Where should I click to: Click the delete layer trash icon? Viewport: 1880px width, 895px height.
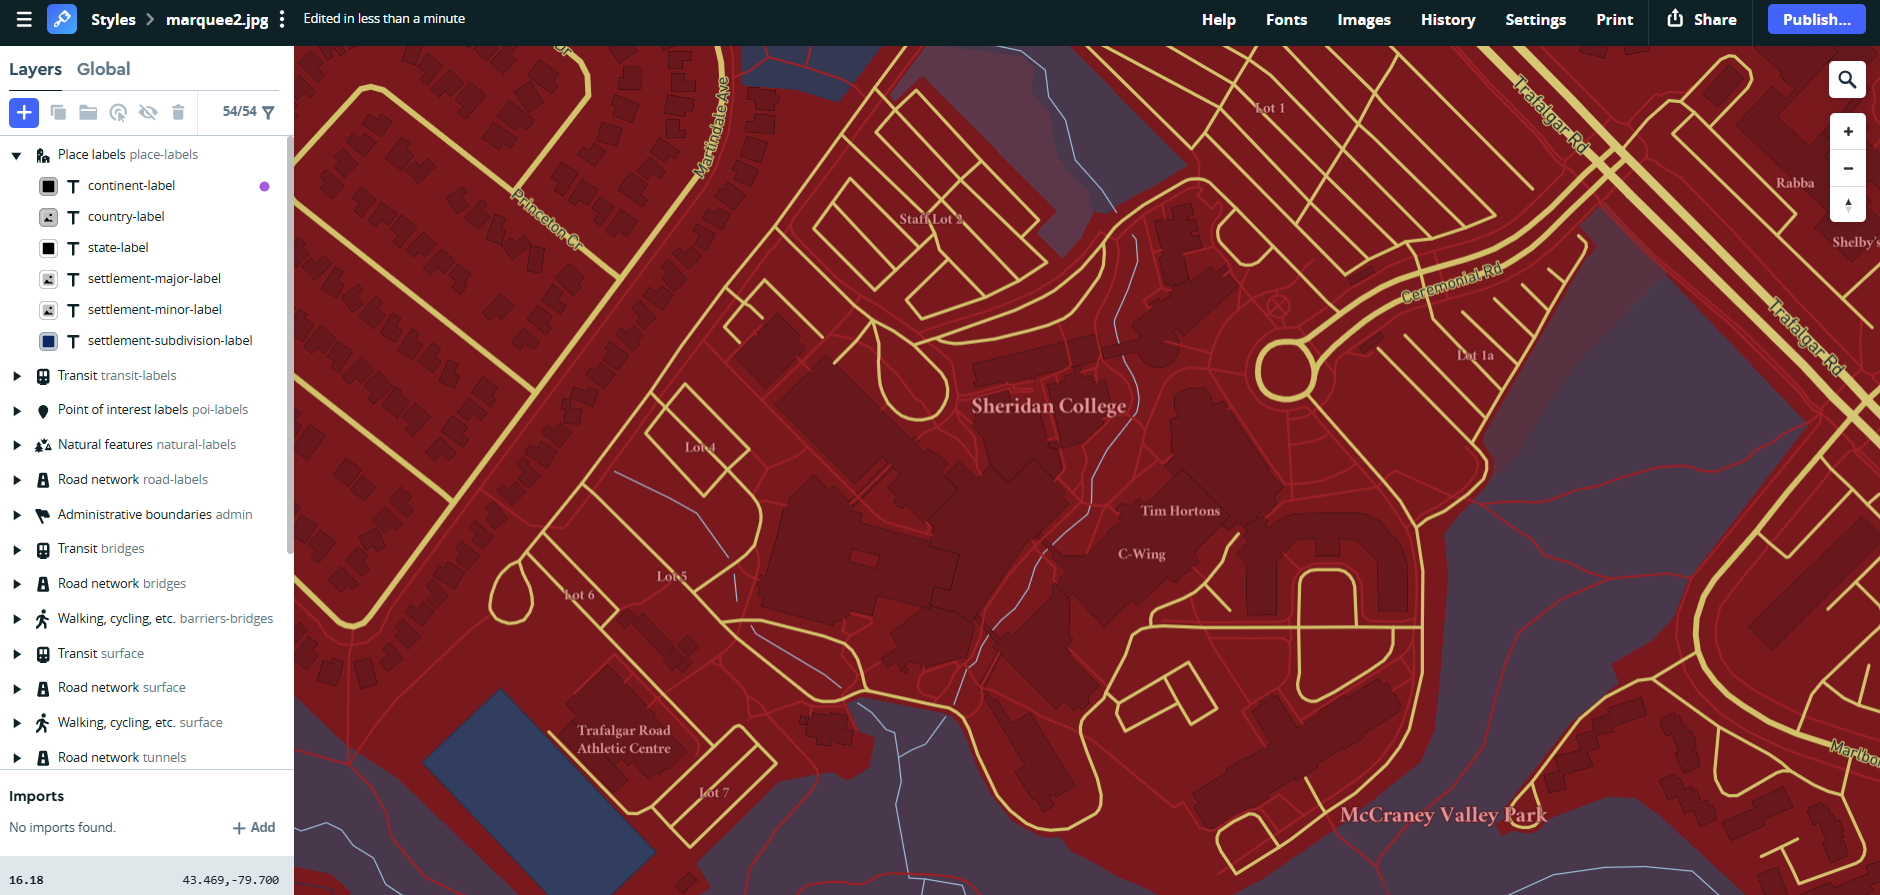pyautogui.click(x=178, y=112)
